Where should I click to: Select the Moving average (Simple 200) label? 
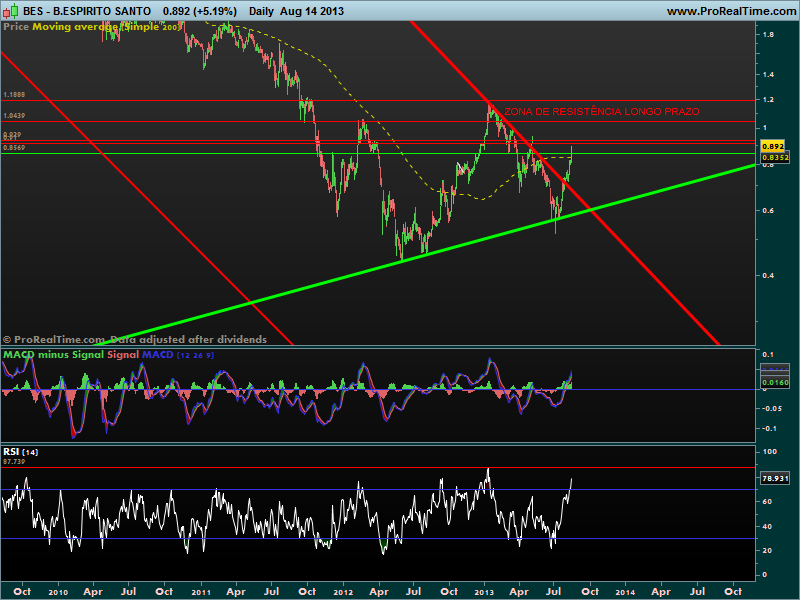(x=106, y=27)
